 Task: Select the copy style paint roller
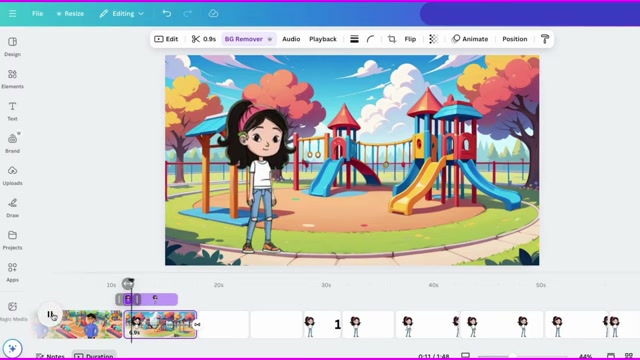pos(545,39)
